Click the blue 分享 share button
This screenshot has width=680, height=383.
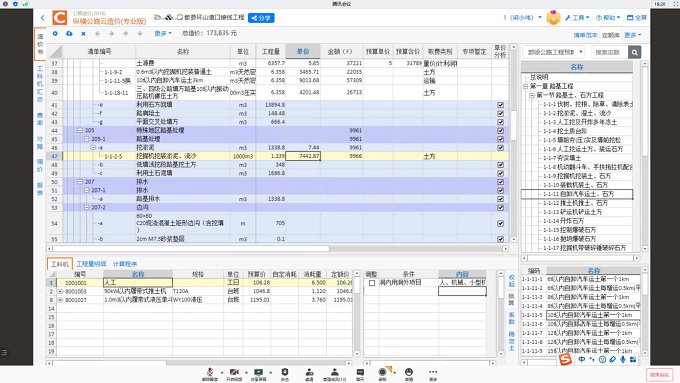pos(261,18)
